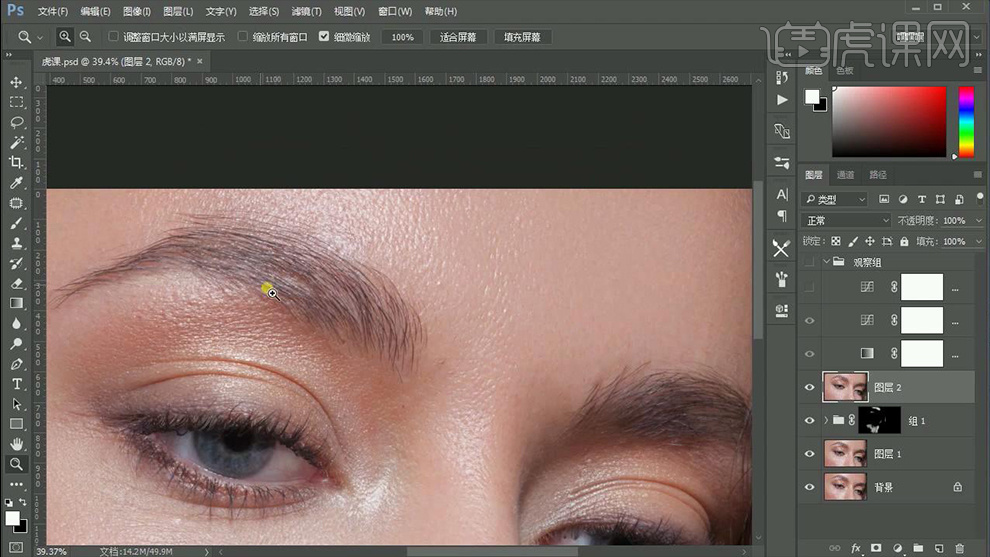Switch to the 路径 tab
Viewport: 990px width, 557px height.
(878, 175)
